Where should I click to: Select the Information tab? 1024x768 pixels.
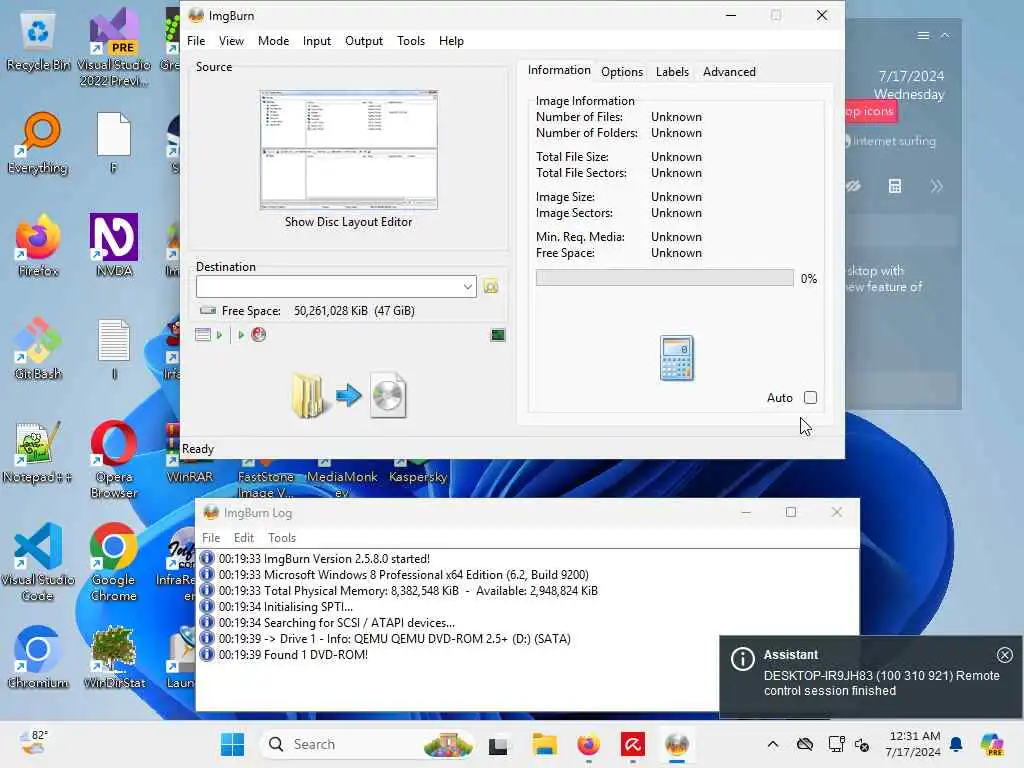559,70
